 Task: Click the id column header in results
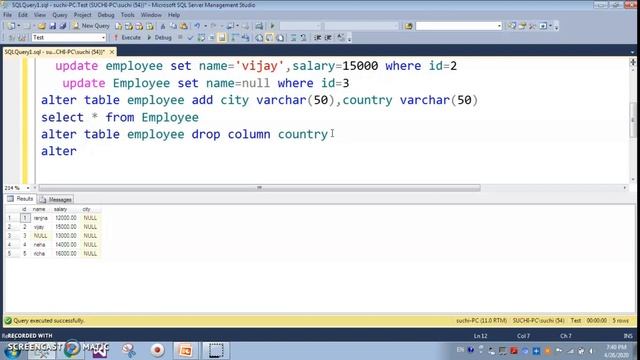pos(24,209)
